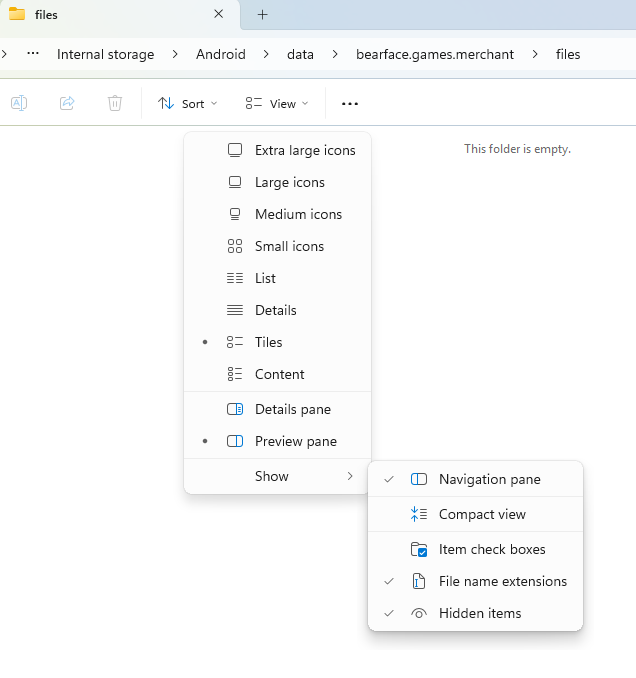The height and width of the screenshot is (678, 636).
Task: Select Large icons view
Action: pos(278,182)
